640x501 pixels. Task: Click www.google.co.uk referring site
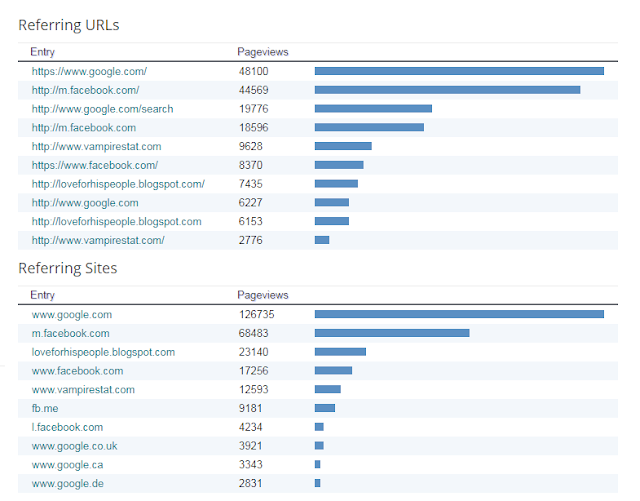(x=75, y=446)
